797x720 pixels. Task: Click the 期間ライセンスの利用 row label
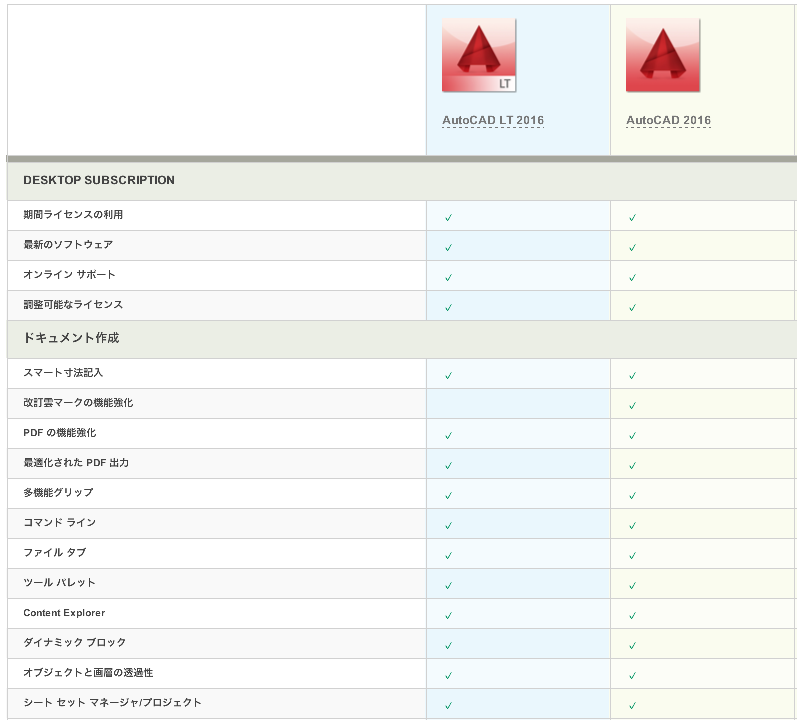[x=73, y=214]
